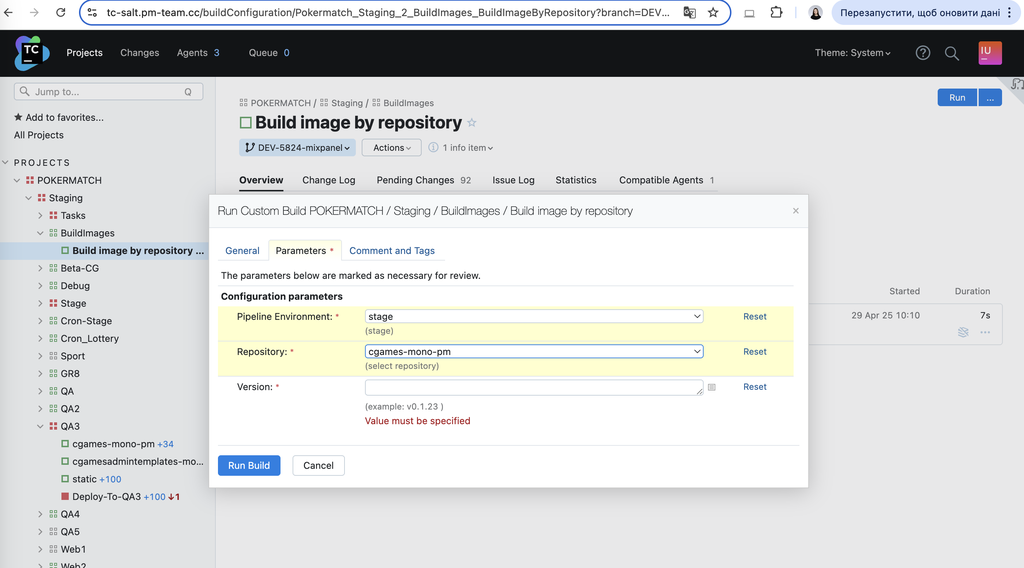Screen dimensions: 1024x568
Task: Open the Actions dropdown
Action: pos(392,148)
